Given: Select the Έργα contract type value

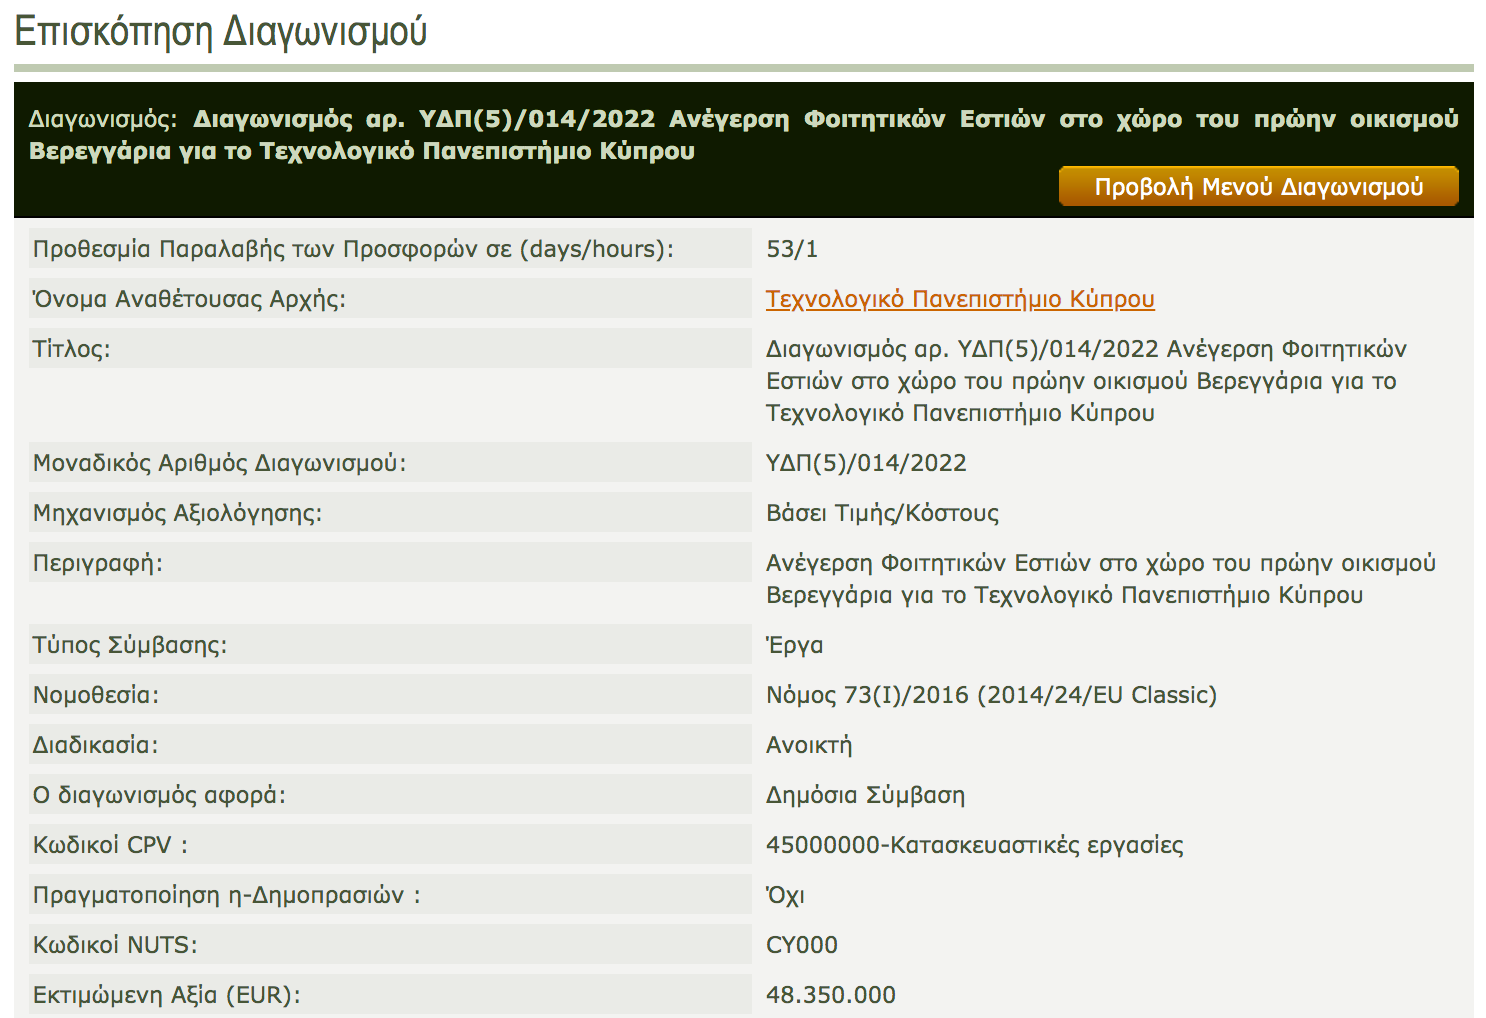Looking at the screenshot, I should [x=794, y=645].
